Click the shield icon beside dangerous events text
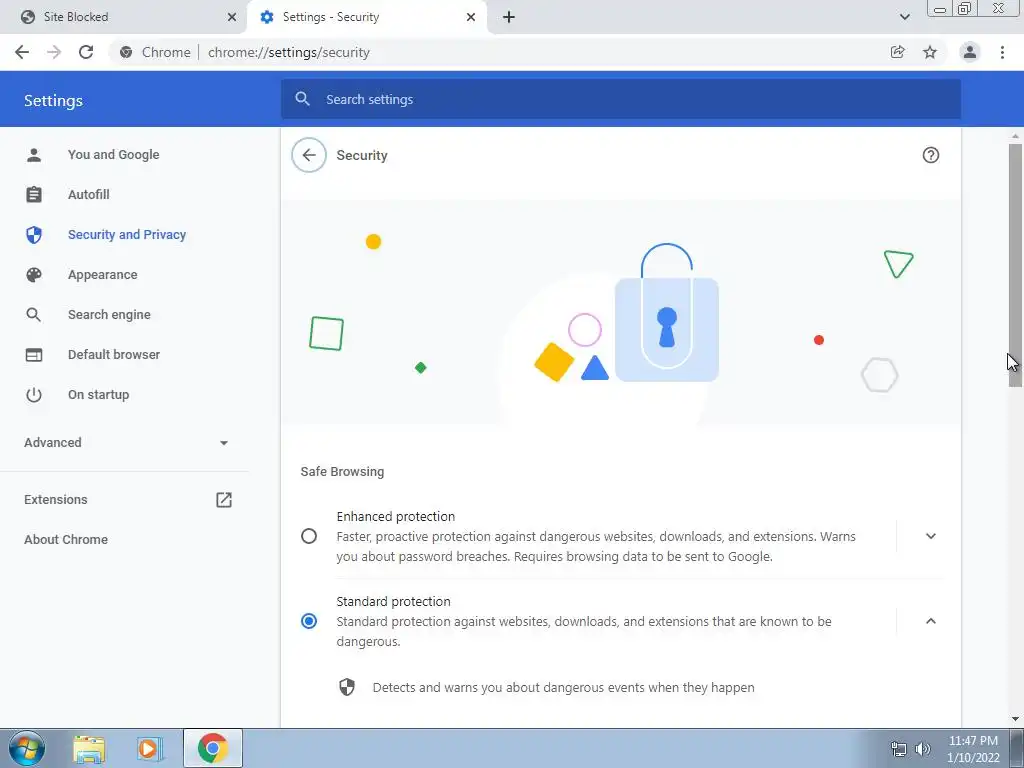This screenshot has width=1024, height=768. tap(347, 687)
